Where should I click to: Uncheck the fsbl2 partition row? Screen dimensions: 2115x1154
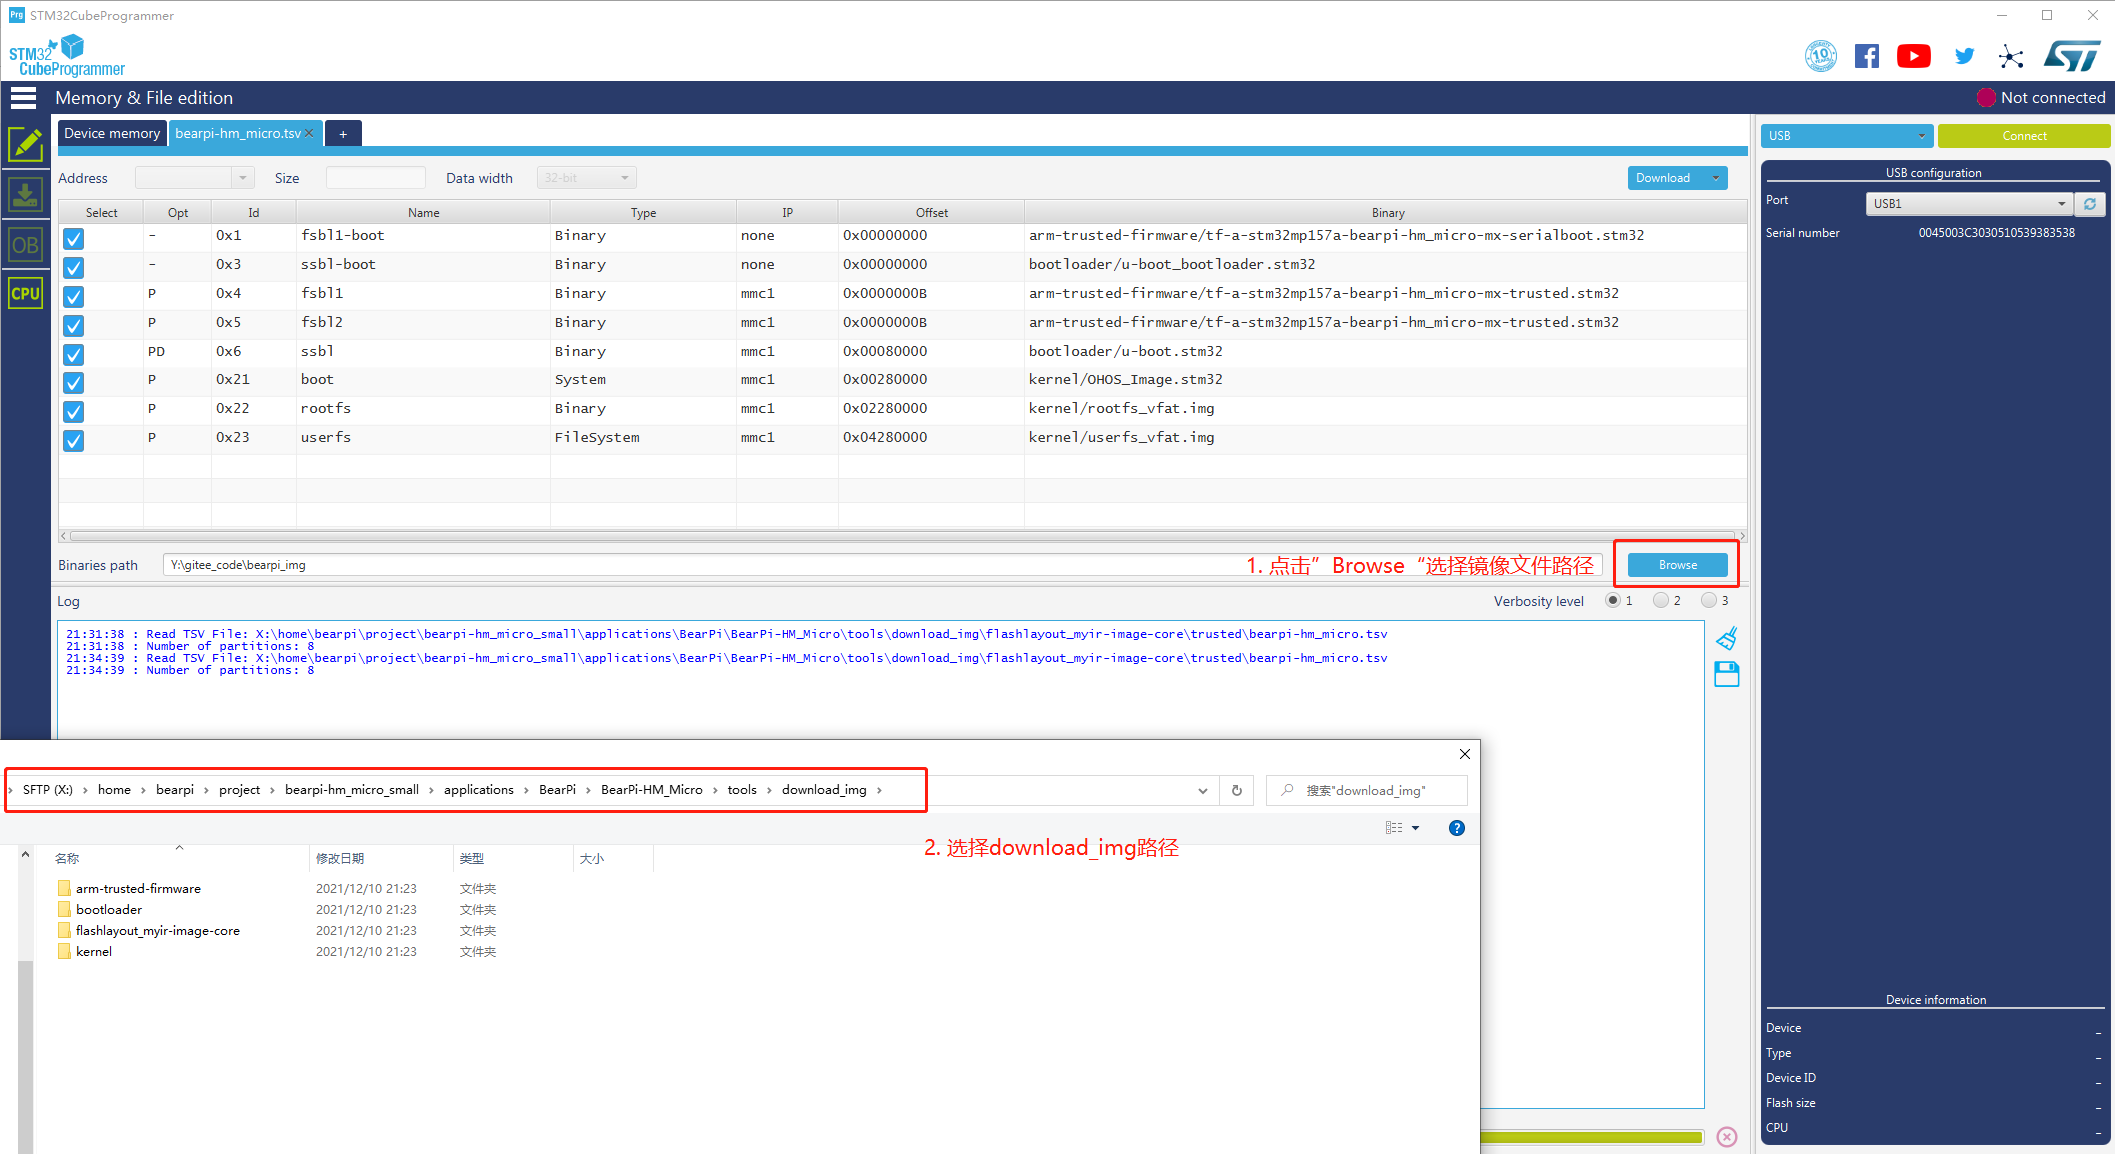tap(73, 325)
